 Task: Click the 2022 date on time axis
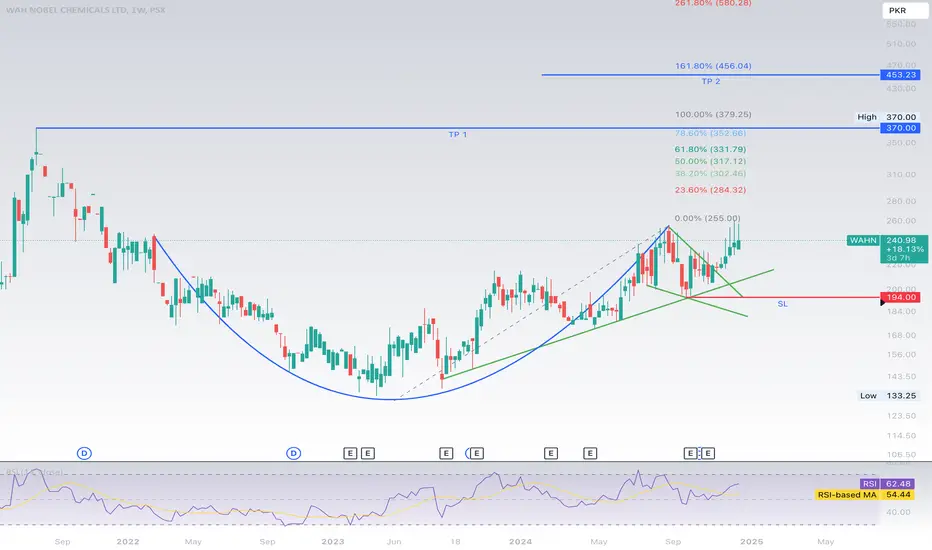tap(128, 542)
